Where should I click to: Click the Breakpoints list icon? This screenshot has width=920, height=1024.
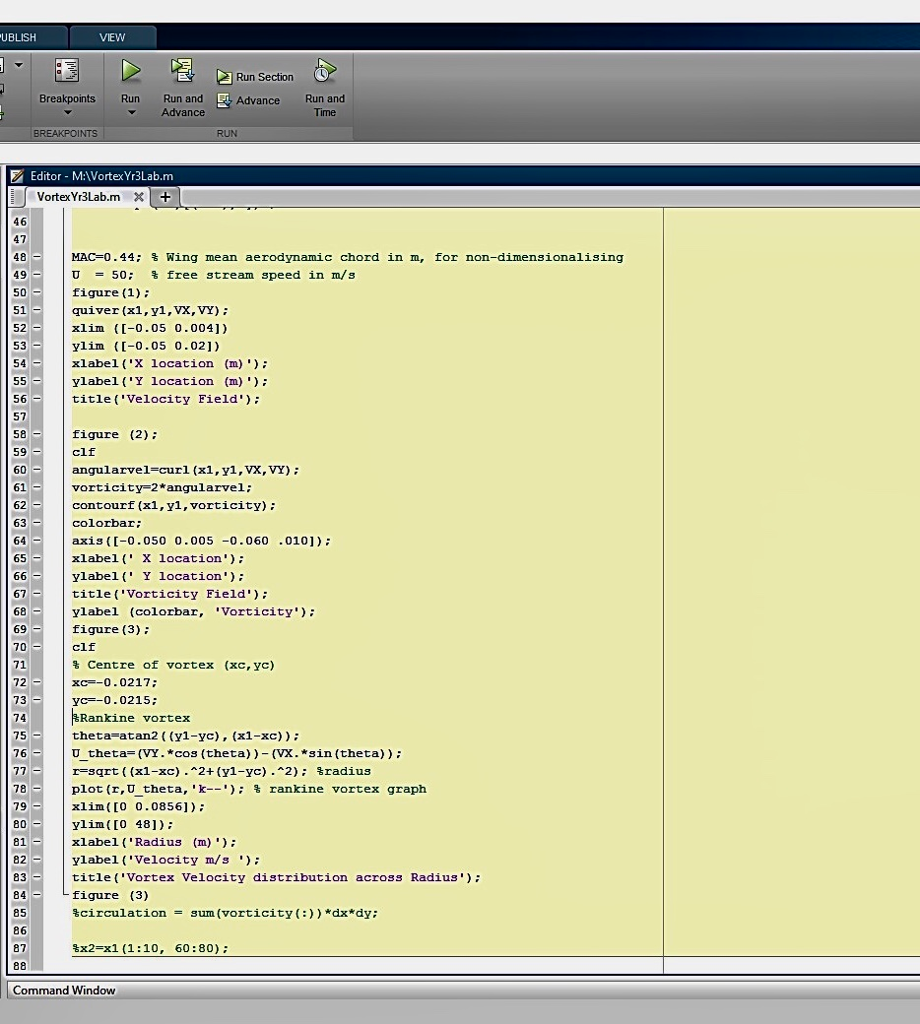coord(67,71)
